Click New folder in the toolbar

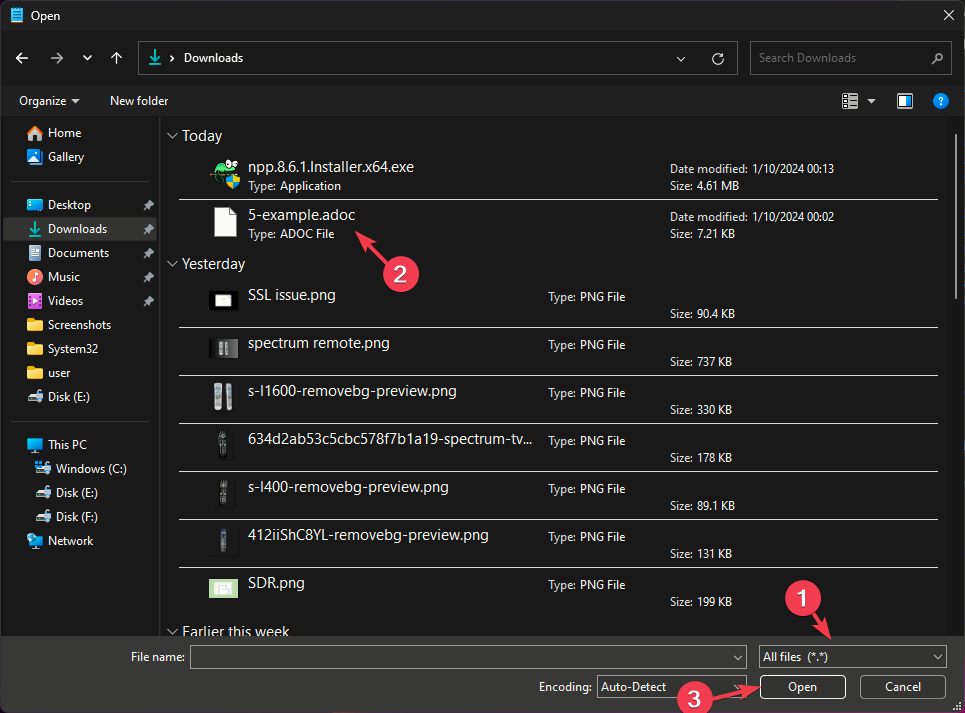(x=139, y=101)
